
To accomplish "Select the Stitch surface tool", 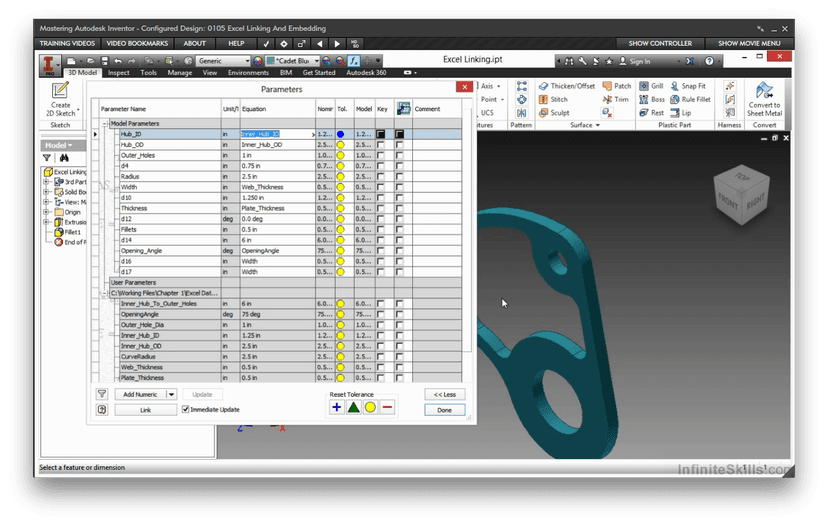I will click(553, 99).
